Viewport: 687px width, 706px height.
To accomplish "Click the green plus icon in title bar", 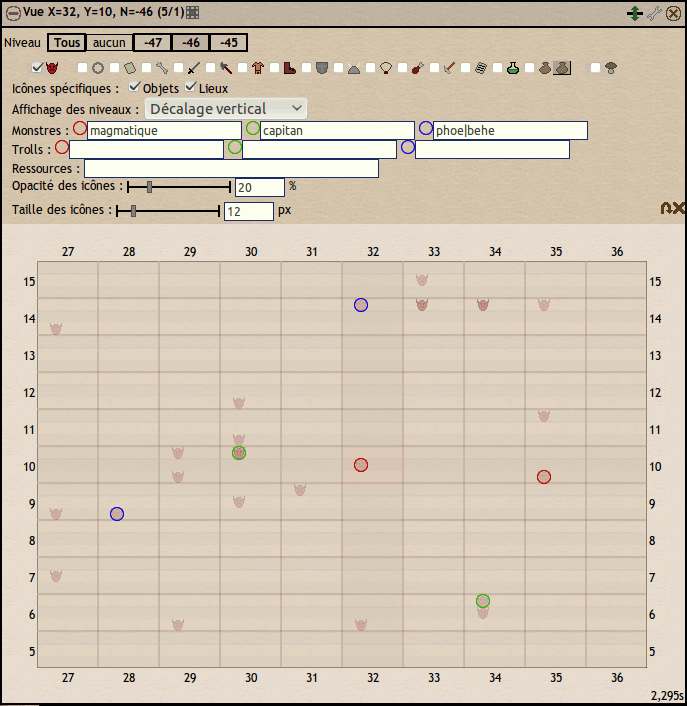I will click(634, 13).
